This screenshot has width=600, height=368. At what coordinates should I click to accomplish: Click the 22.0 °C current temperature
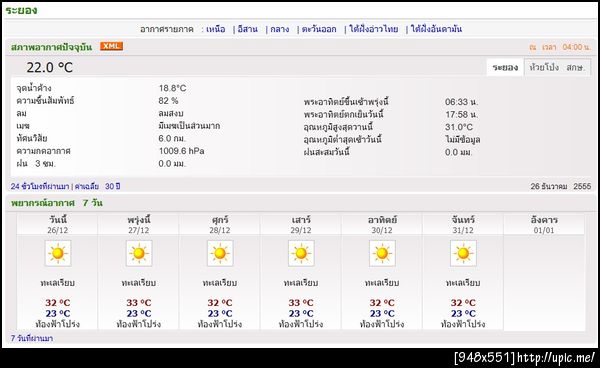tap(50, 67)
